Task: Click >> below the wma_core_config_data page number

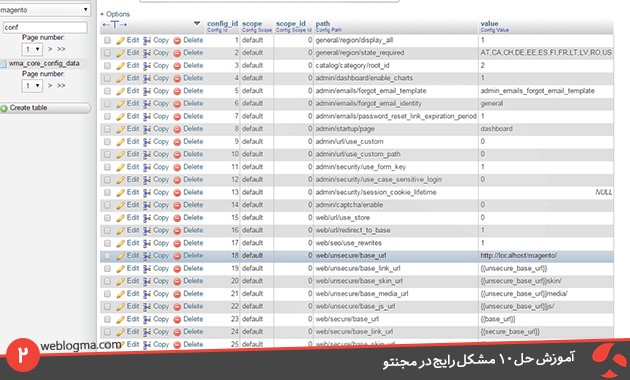Action: [x=61, y=86]
